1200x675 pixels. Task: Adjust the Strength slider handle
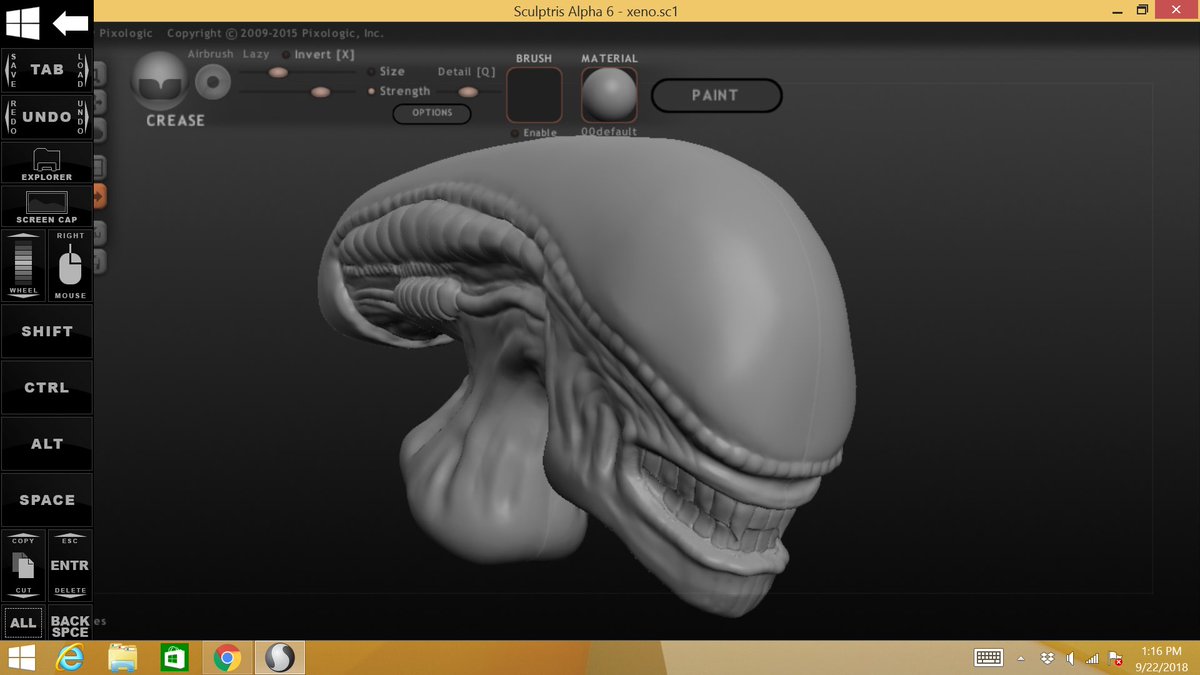click(x=320, y=92)
